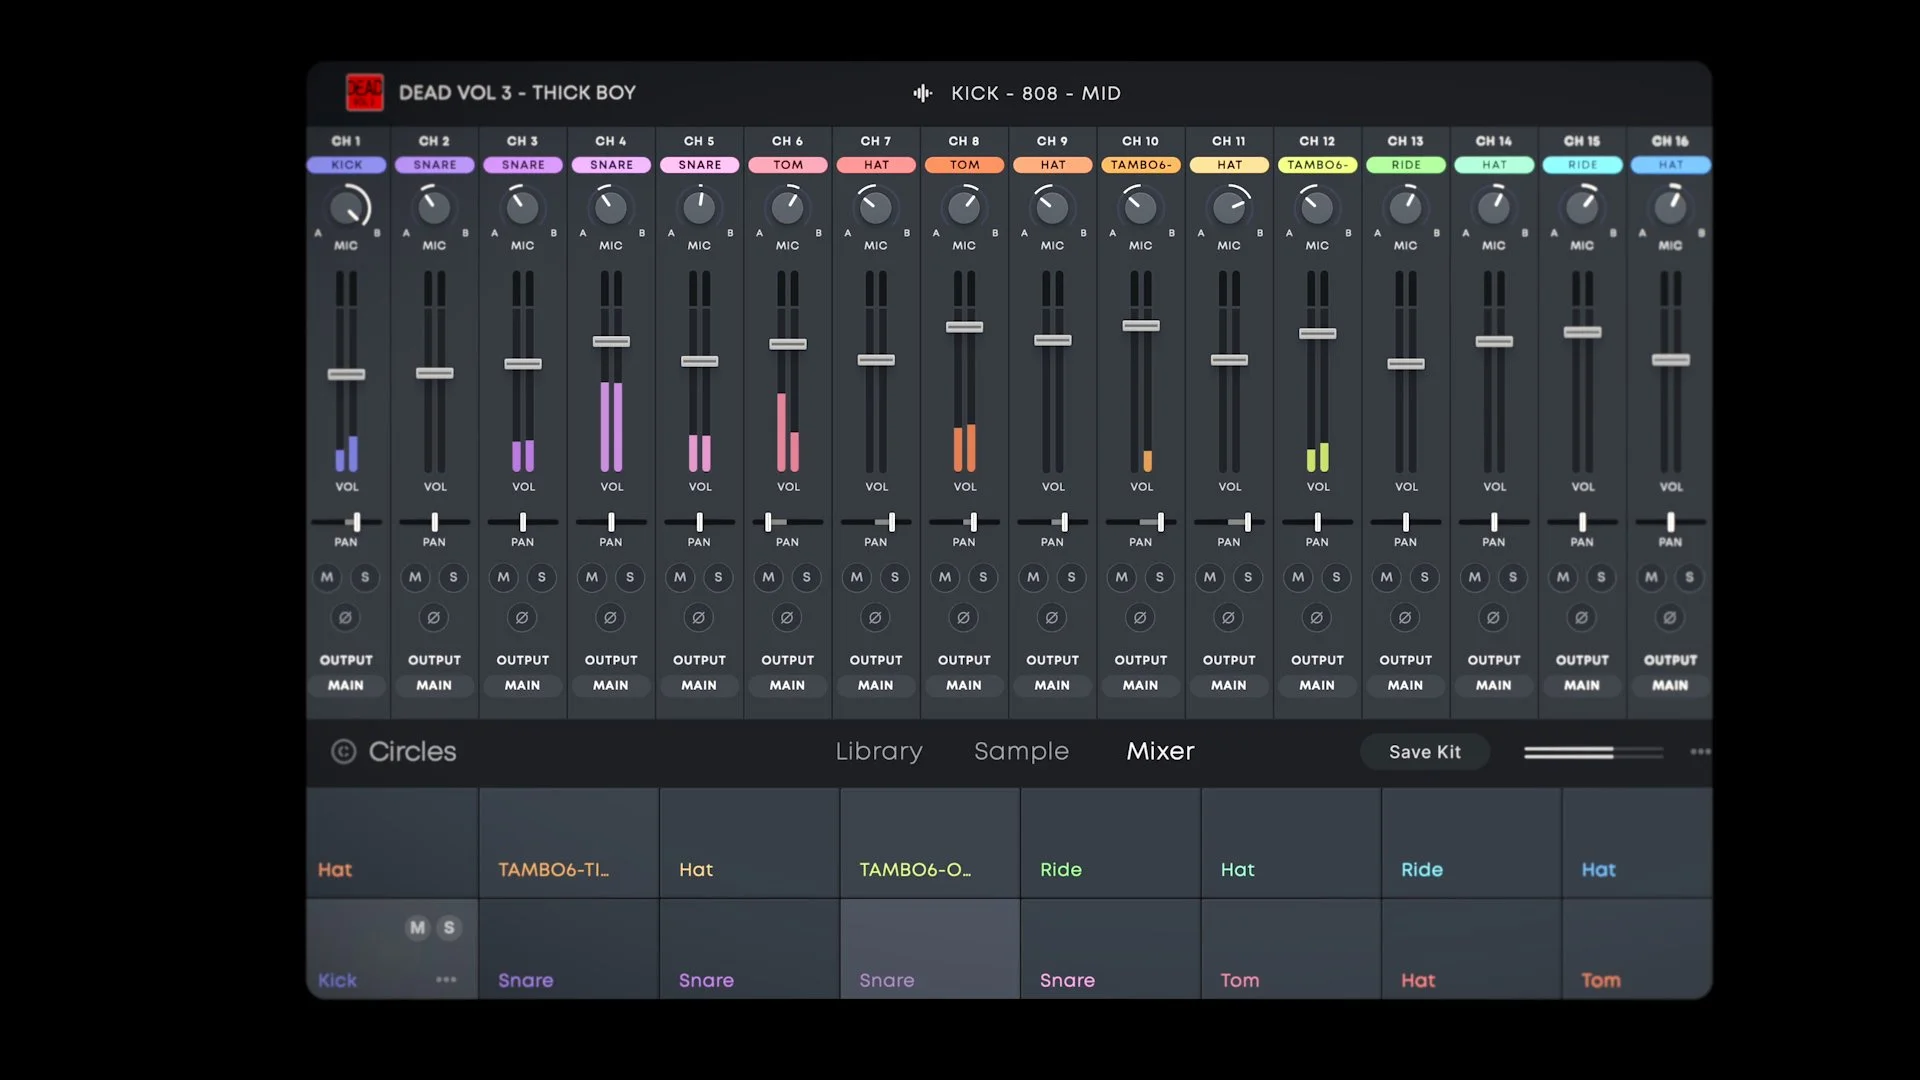The width and height of the screenshot is (1920, 1080).
Task: Open the three-dot menu next to Save Kit
Action: point(1700,751)
